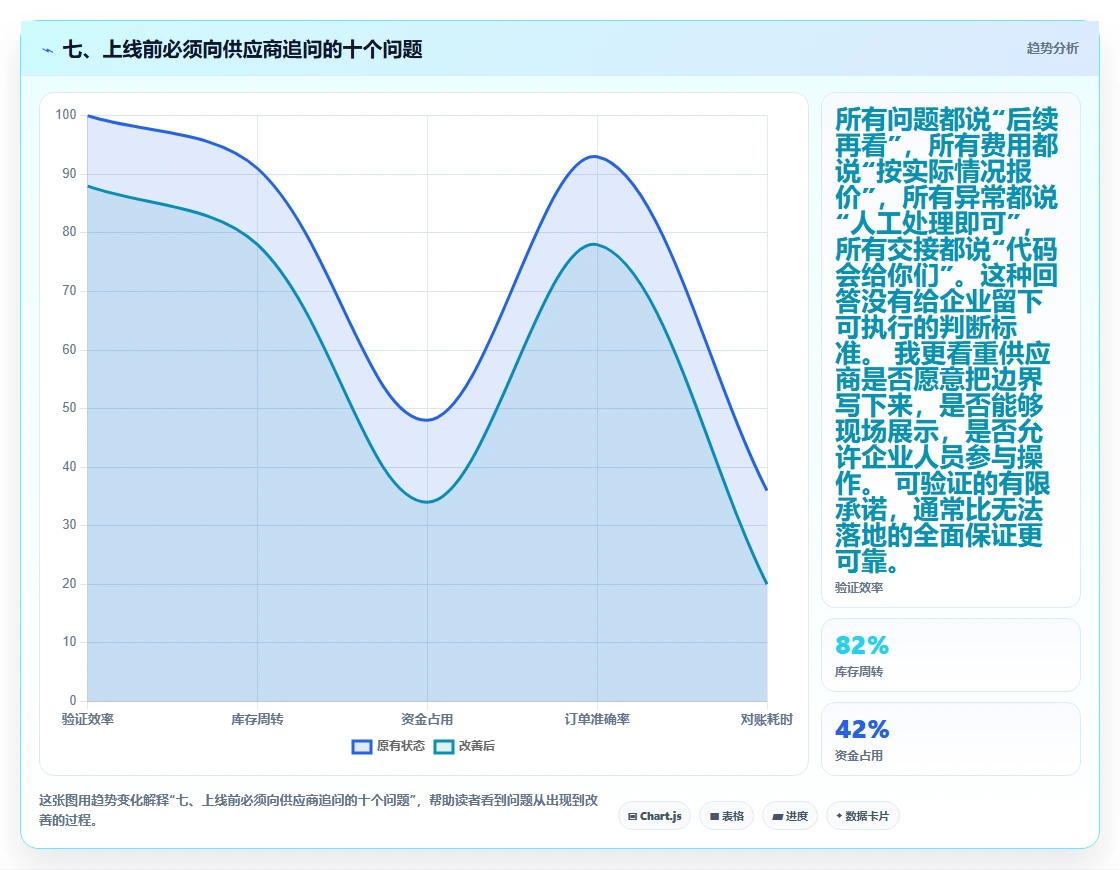Click the 0 y-axis tick label
Viewport: 1120px width, 870px height.
[x=73, y=700]
